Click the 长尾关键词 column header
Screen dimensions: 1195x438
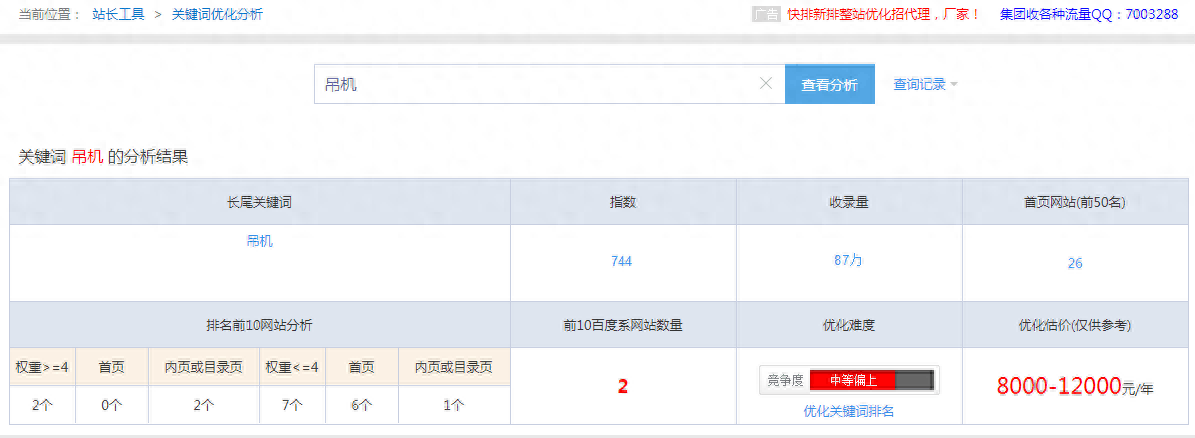[x=259, y=202]
